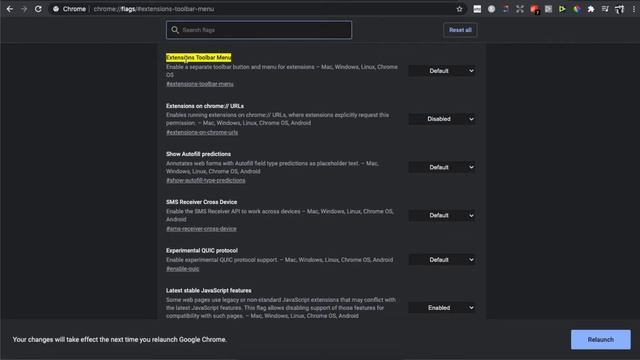This screenshot has width=640, height=360.
Task: Click the green play triangle extension icon
Action: (562, 9)
